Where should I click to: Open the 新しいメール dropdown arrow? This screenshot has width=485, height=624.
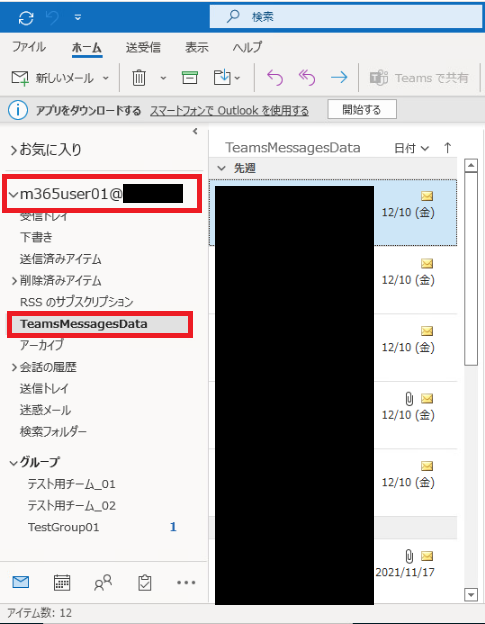pos(105,78)
